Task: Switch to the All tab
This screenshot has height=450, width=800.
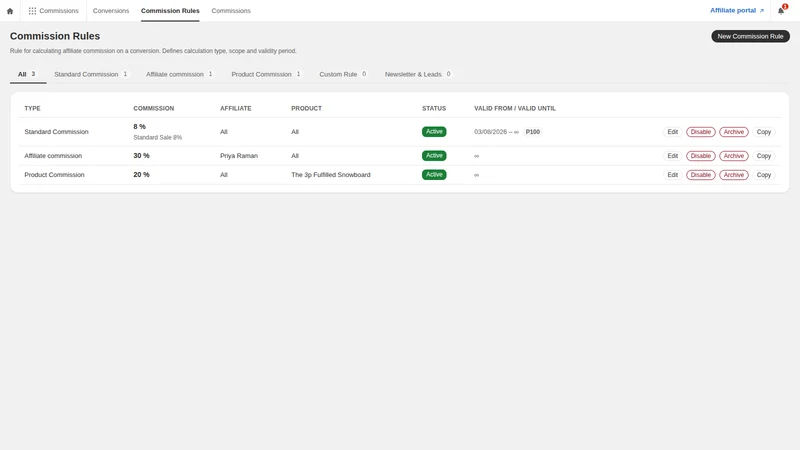Action: click(x=28, y=74)
